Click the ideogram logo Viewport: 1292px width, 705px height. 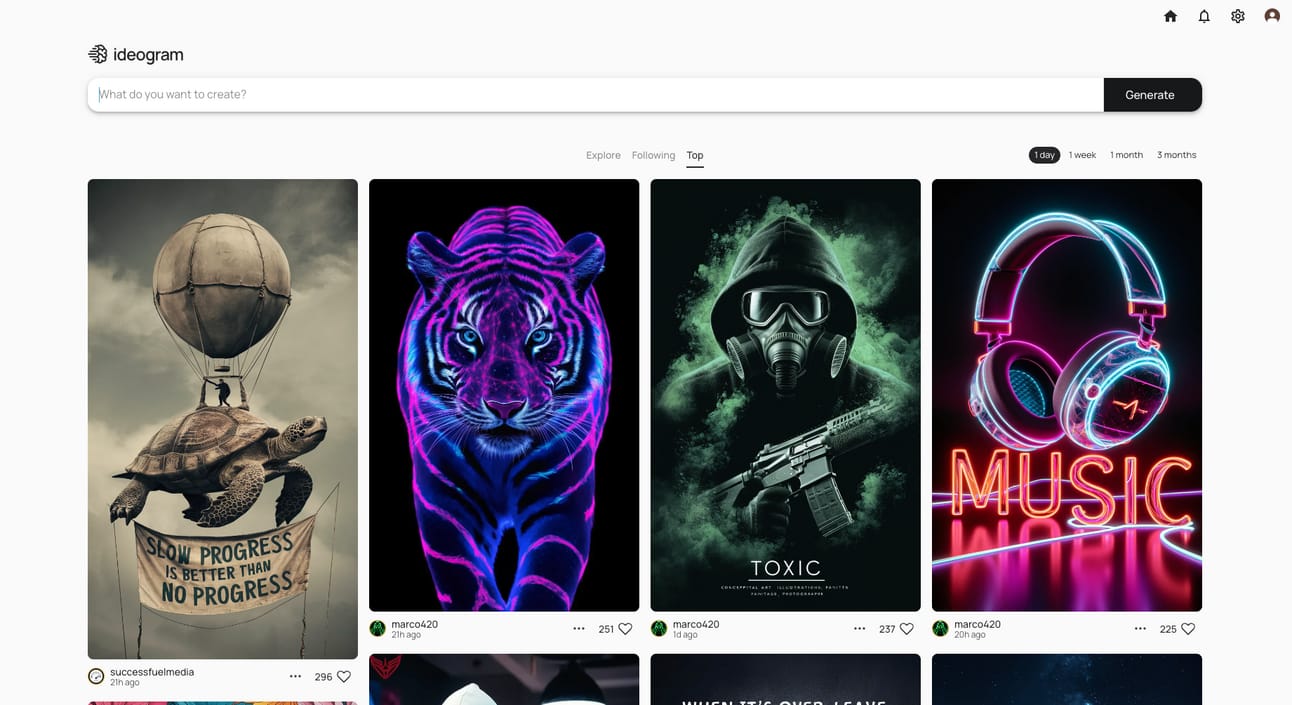click(136, 55)
